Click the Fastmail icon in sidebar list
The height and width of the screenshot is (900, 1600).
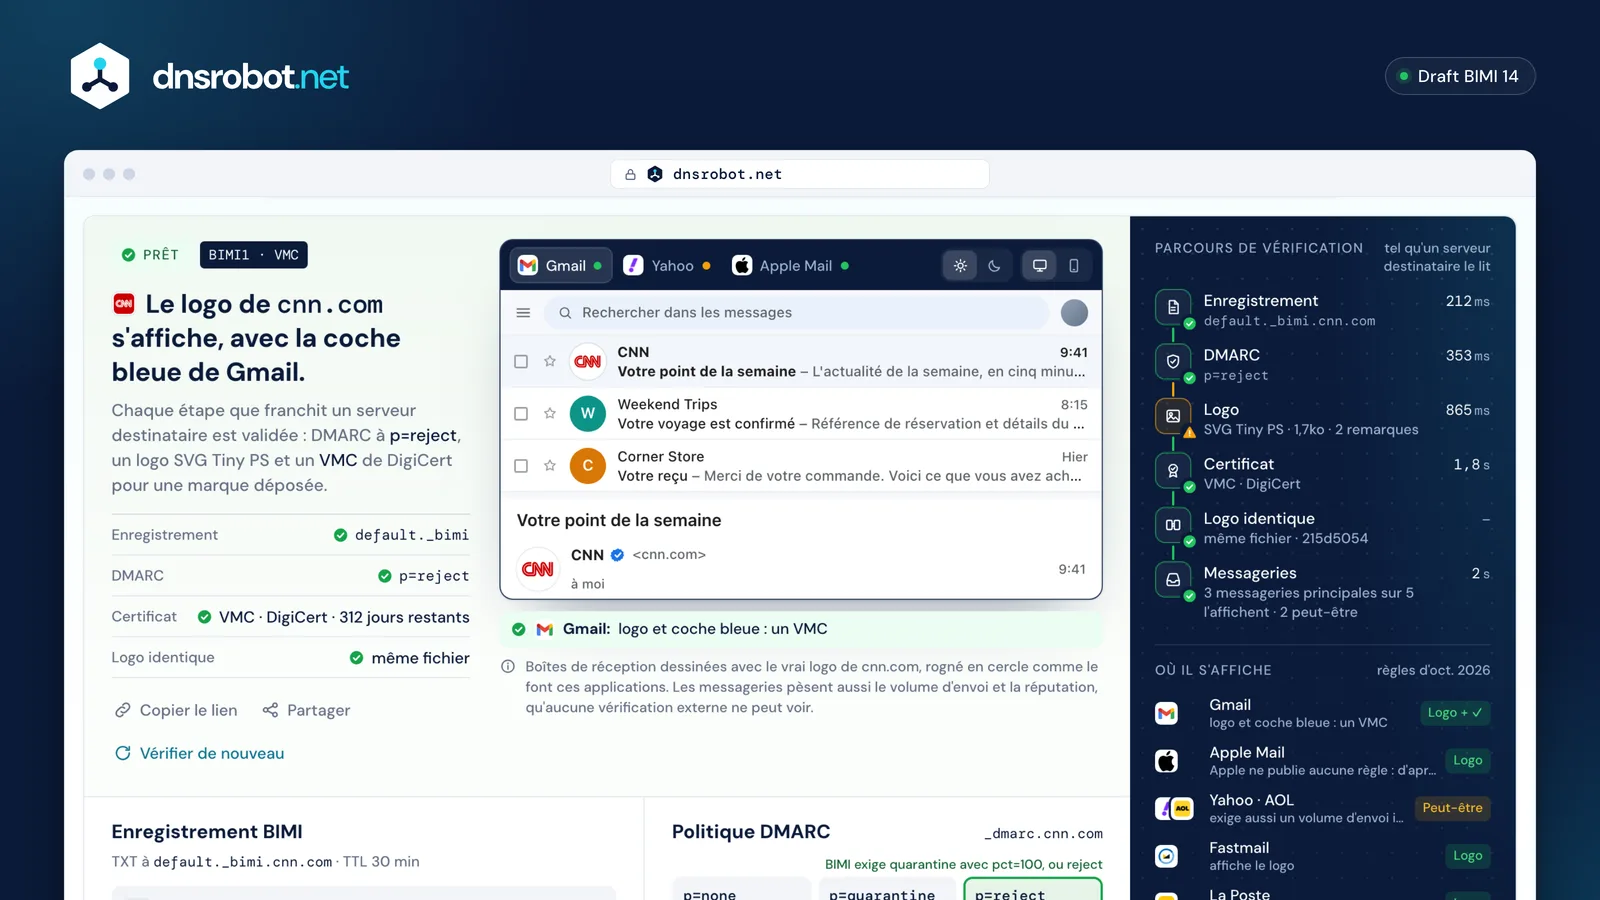coord(1166,856)
